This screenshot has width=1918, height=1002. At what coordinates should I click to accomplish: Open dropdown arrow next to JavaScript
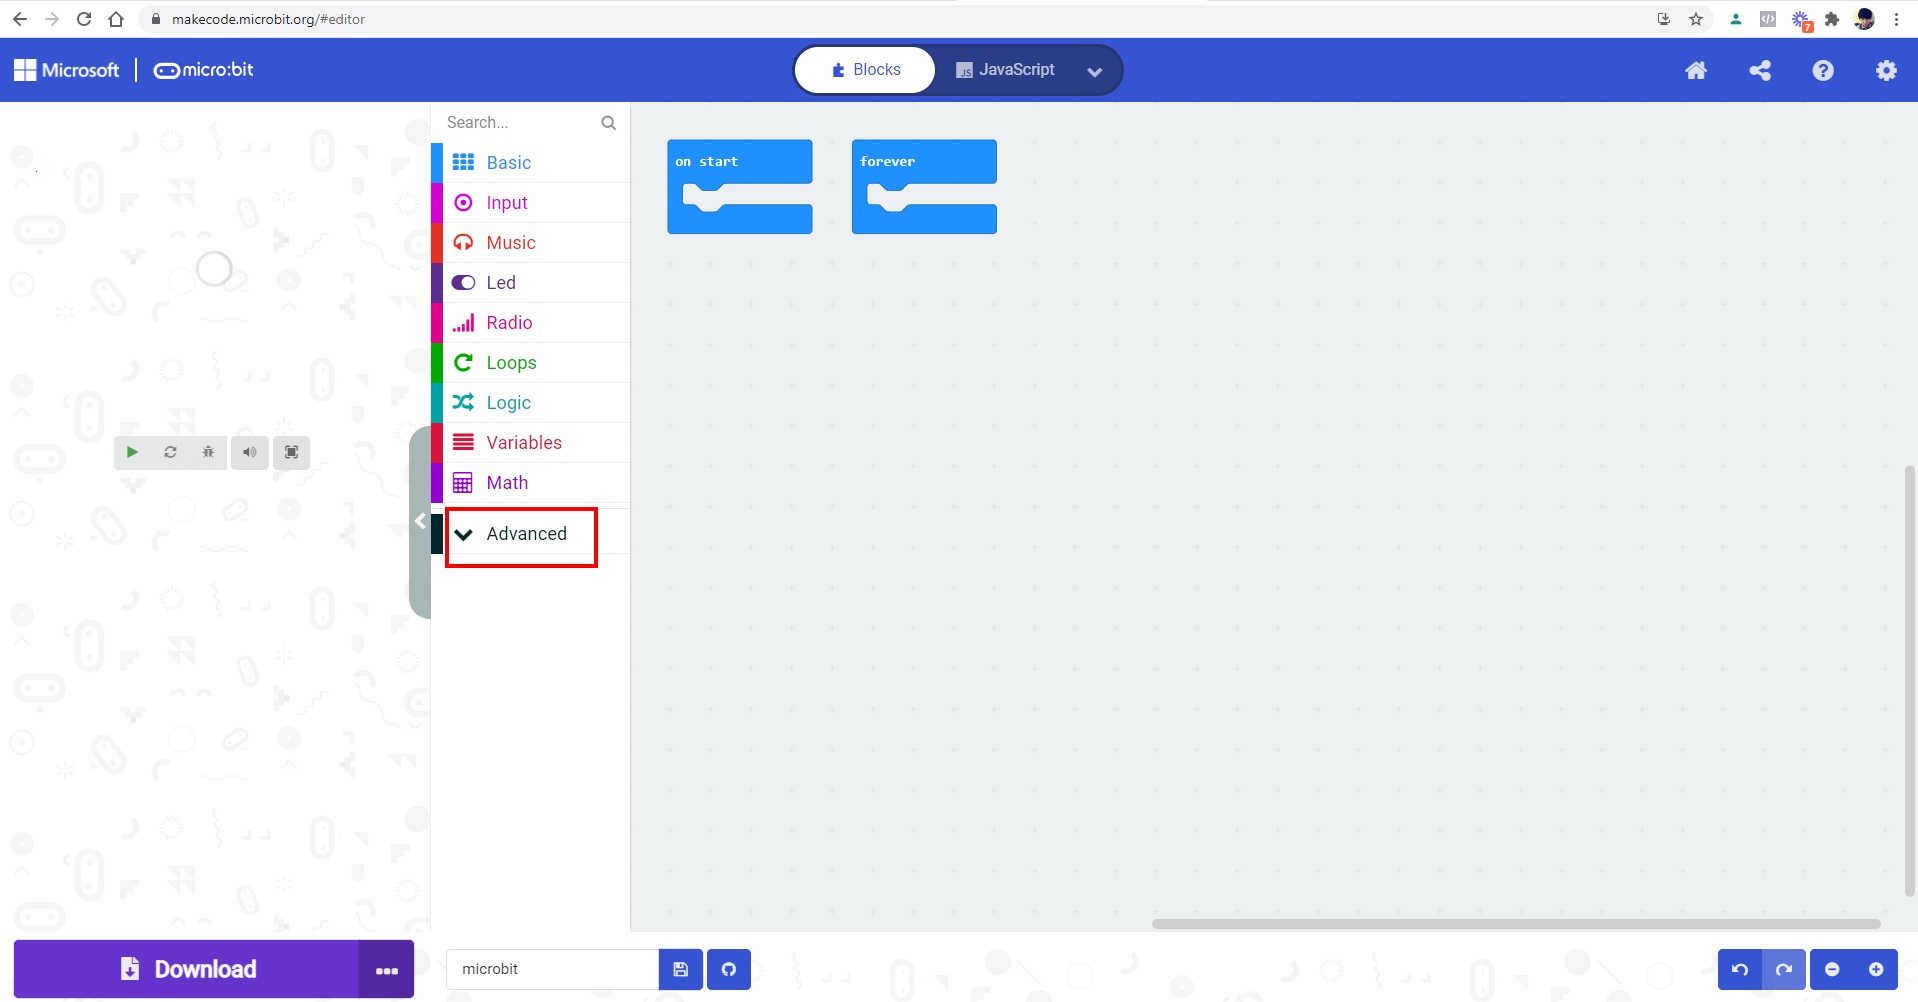pos(1094,71)
